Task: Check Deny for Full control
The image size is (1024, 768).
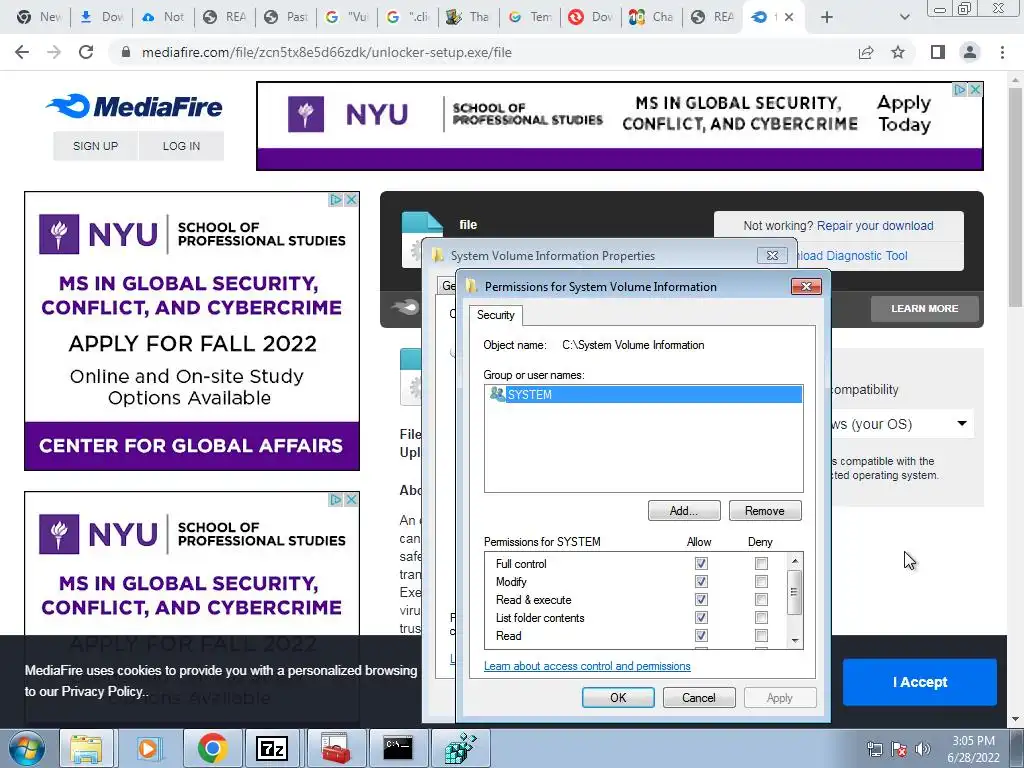Action: click(761, 563)
